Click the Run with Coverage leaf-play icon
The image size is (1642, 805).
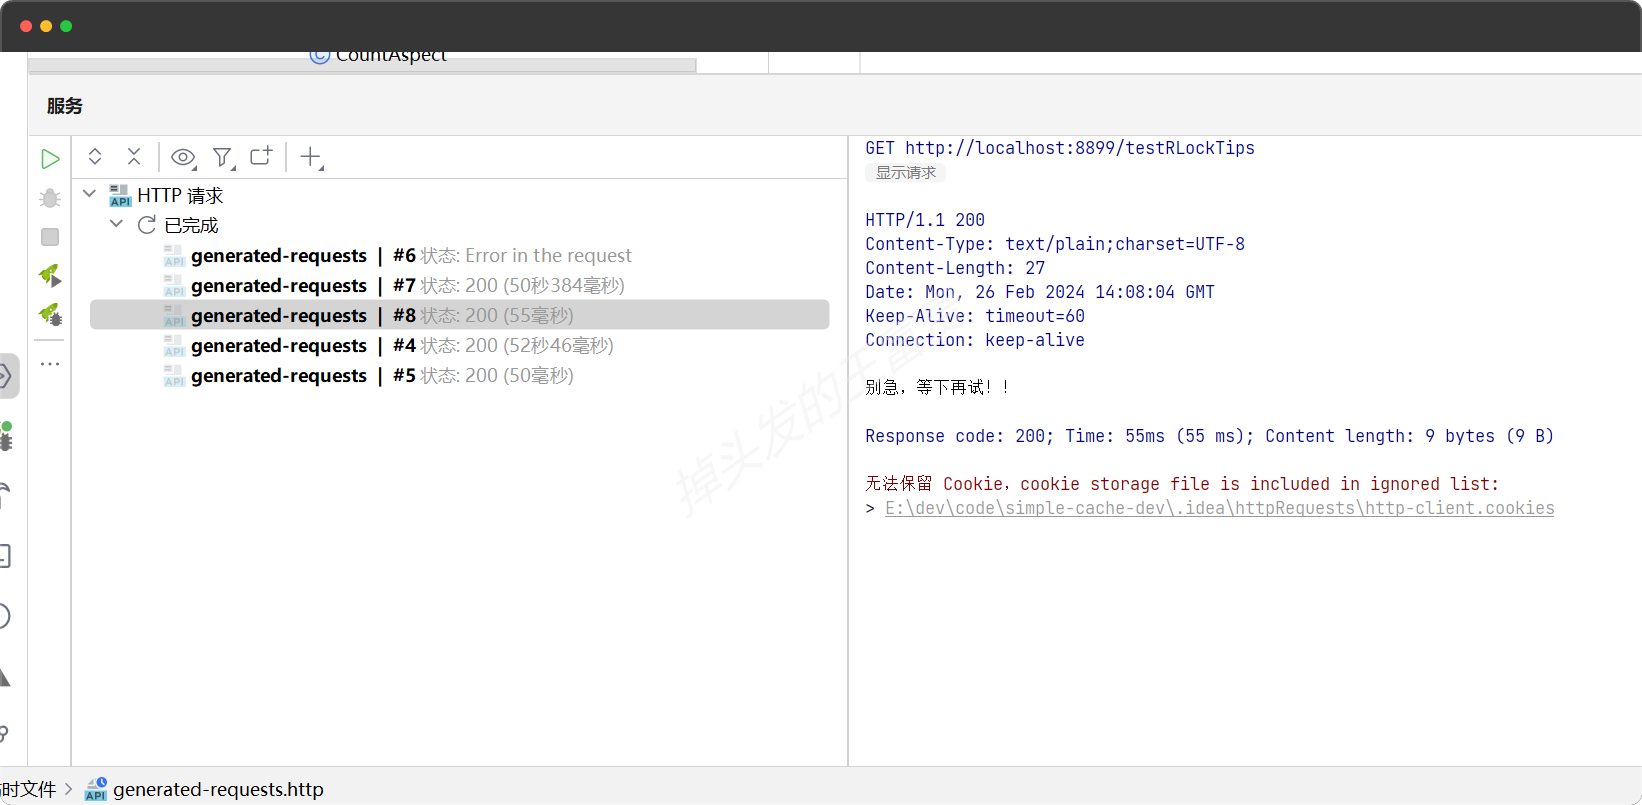tap(50, 275)
